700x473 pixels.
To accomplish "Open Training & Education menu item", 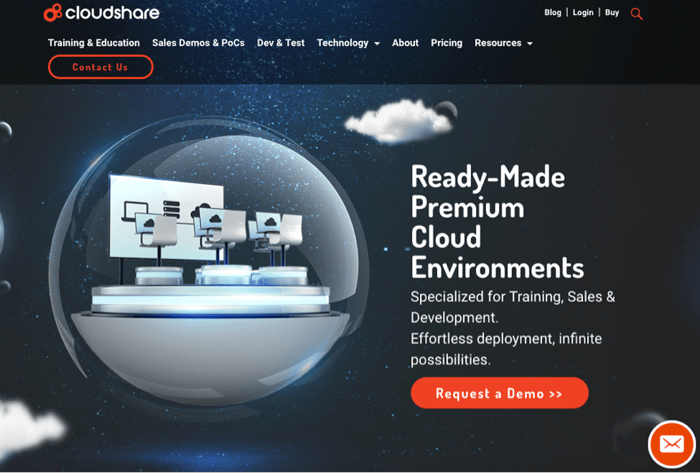I will pos(94,43).
